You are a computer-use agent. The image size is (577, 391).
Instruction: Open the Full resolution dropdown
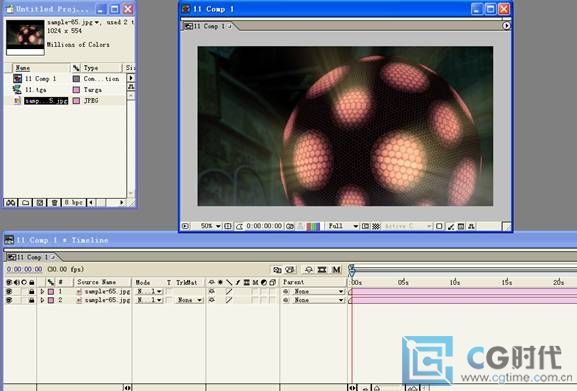343,226
